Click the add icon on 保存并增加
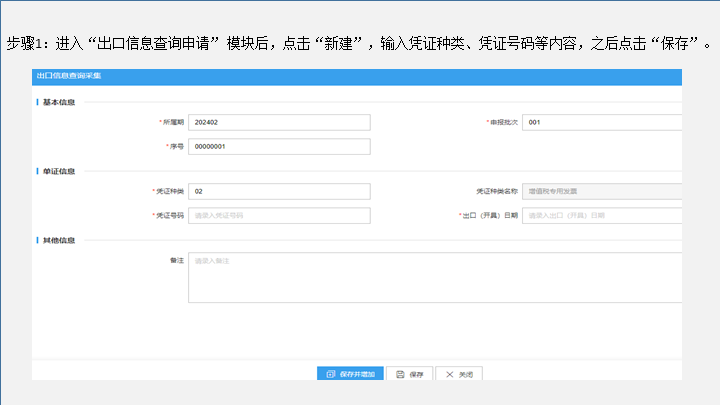This screenshot has height=405, width=720. pos(331,374)
